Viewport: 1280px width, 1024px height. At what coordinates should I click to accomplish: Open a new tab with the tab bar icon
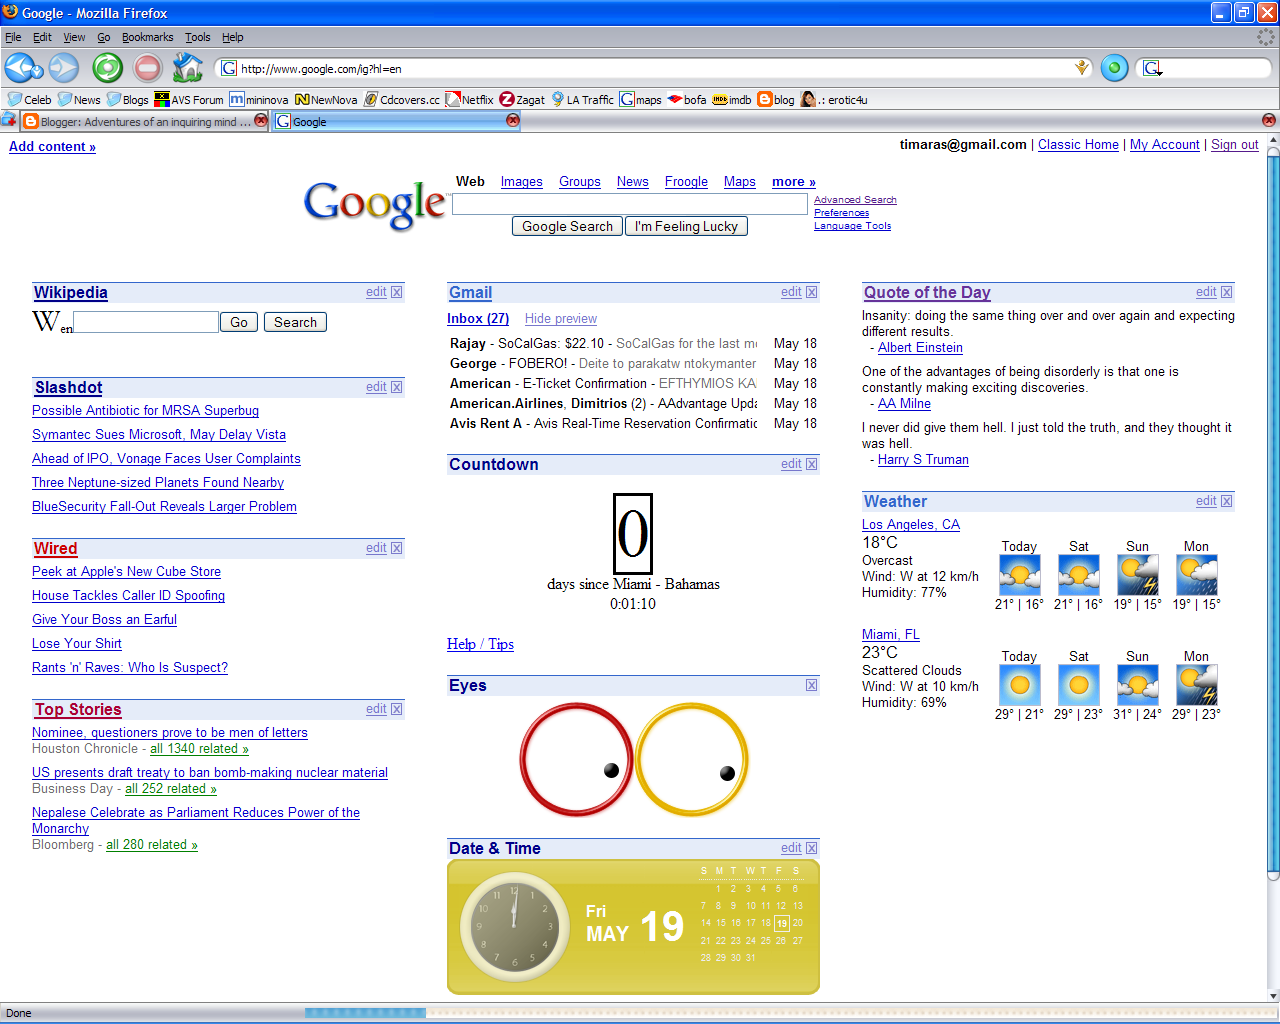(8, 120)
